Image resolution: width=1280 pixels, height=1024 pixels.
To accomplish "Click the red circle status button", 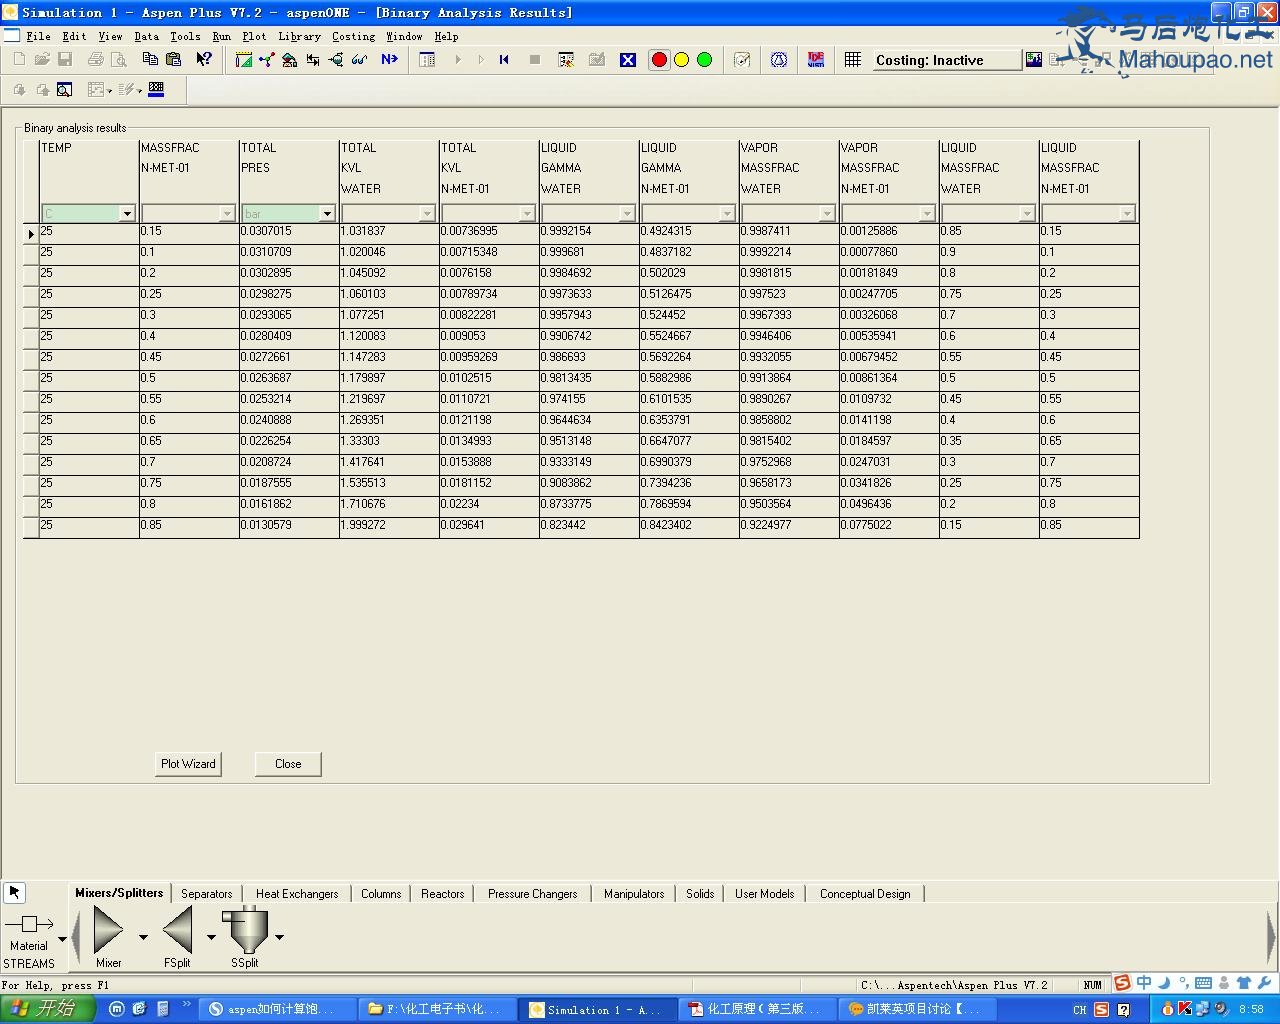I will coord(659,60).
